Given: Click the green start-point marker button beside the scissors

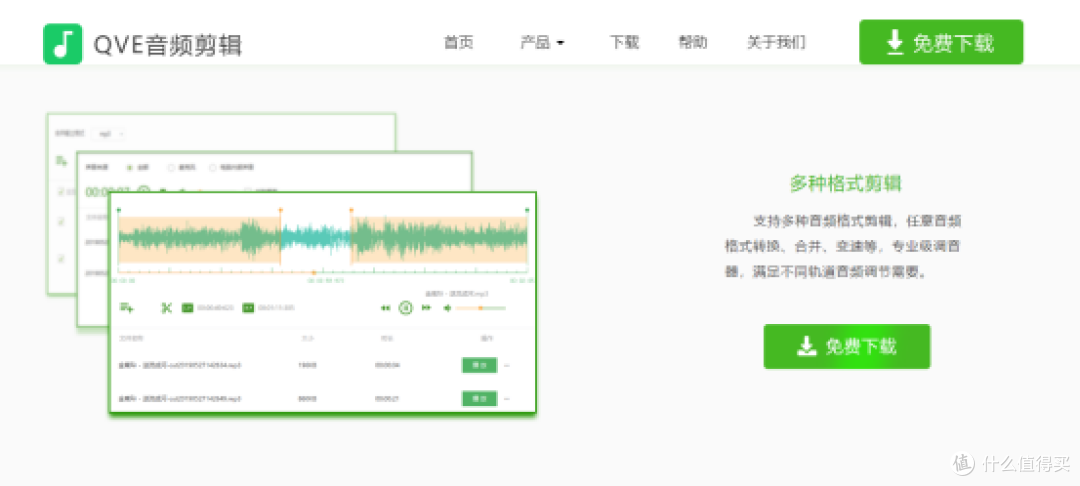Looking at the screenshot, I should (x=187, y=308).
